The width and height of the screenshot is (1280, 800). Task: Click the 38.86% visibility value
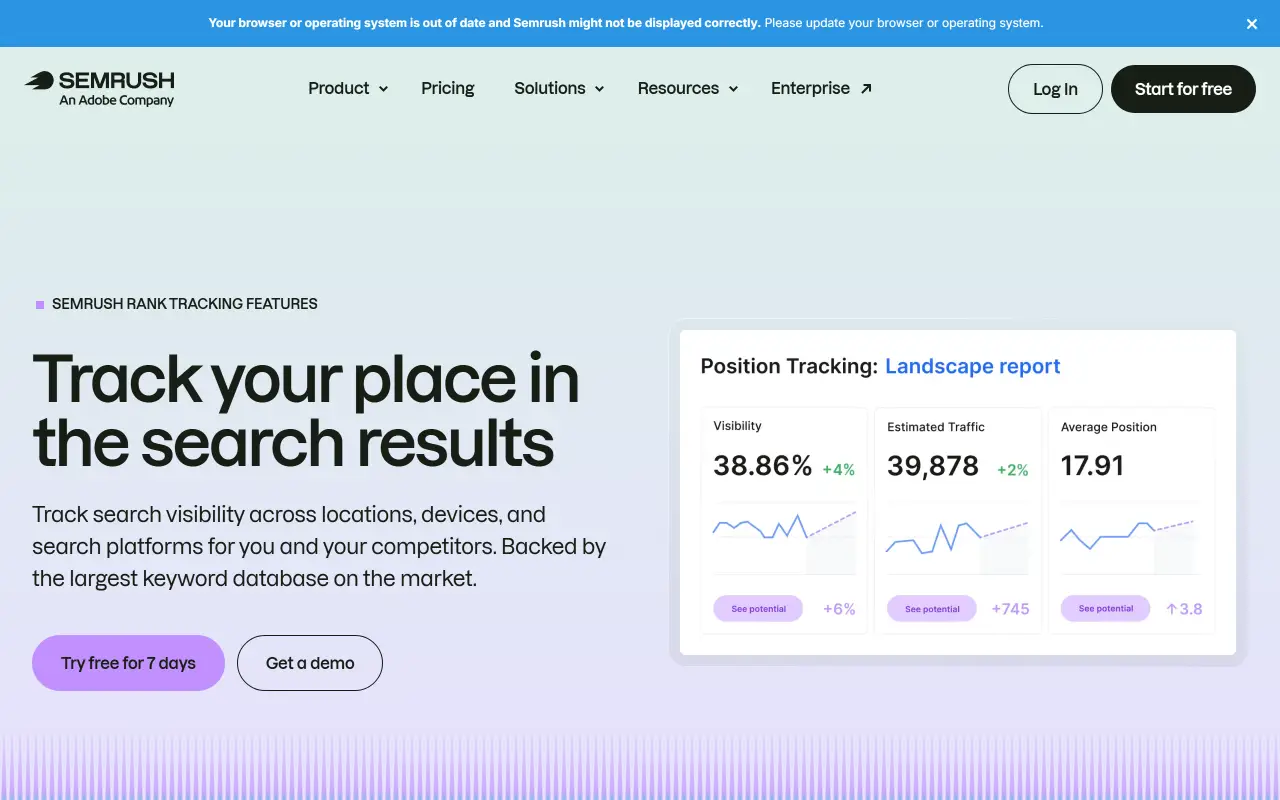[x=762, y=466]
